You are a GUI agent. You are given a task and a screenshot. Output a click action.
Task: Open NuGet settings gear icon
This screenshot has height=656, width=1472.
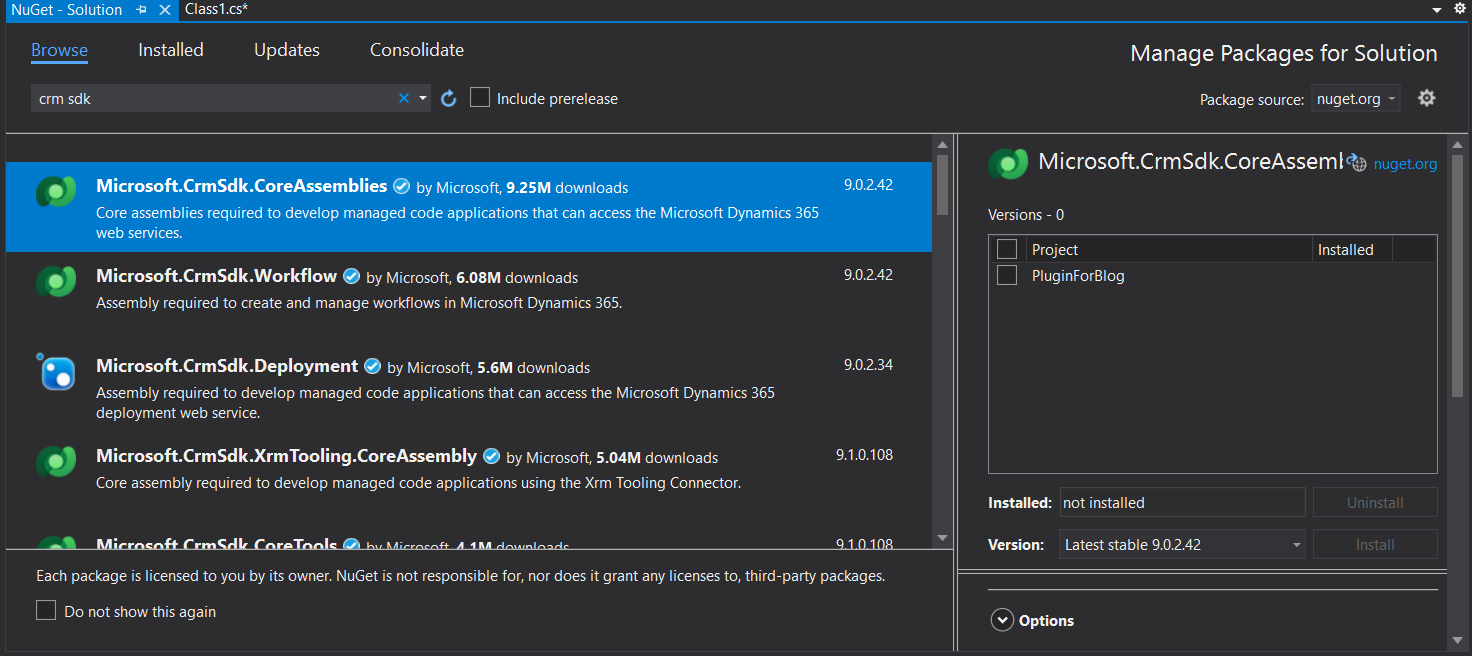[x=1427, y=98]
